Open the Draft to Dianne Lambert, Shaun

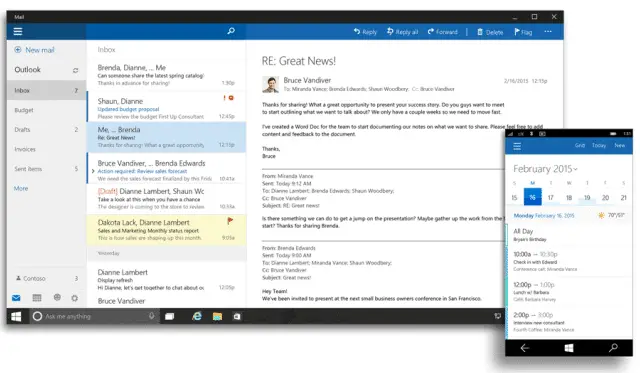(x=166, y=198)
